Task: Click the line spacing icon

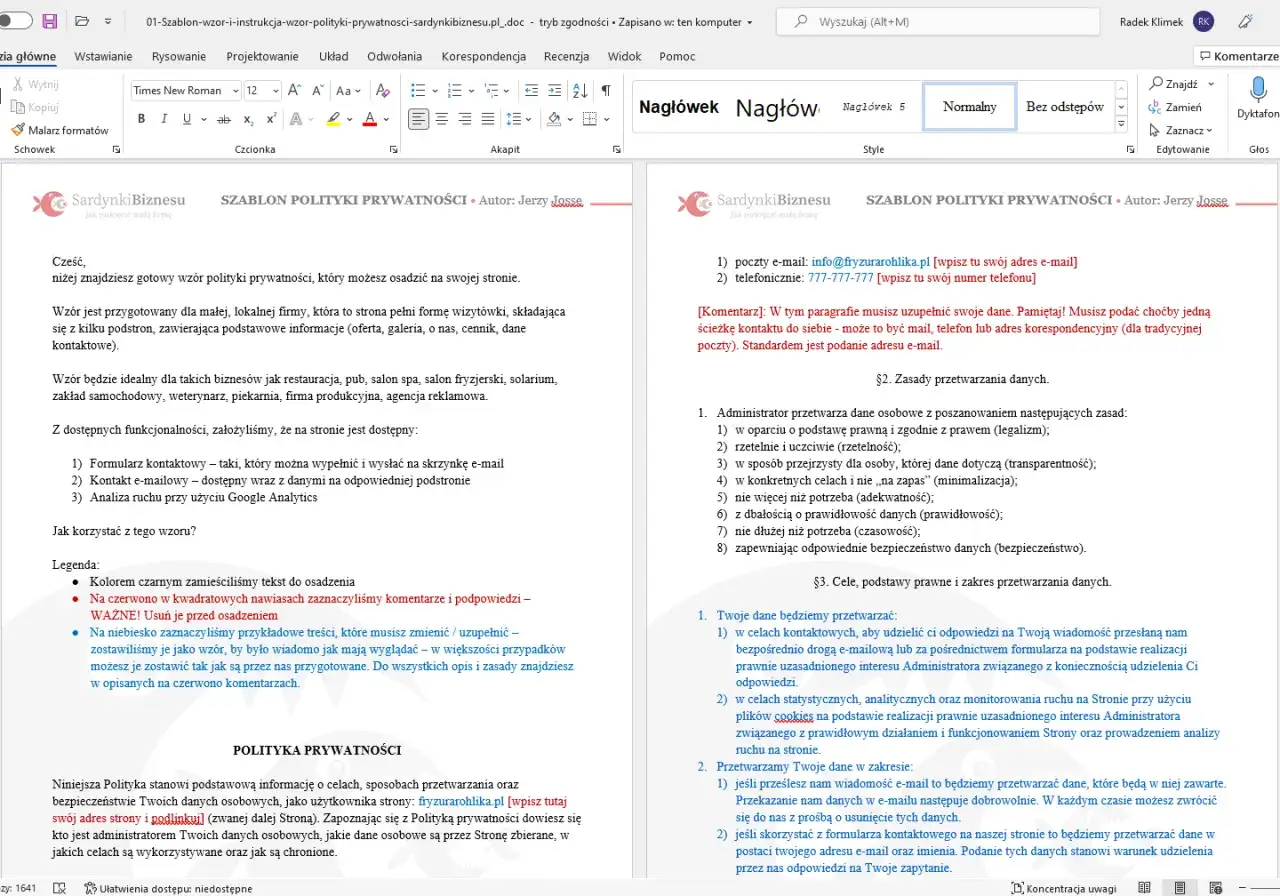Action: (515, 119)
